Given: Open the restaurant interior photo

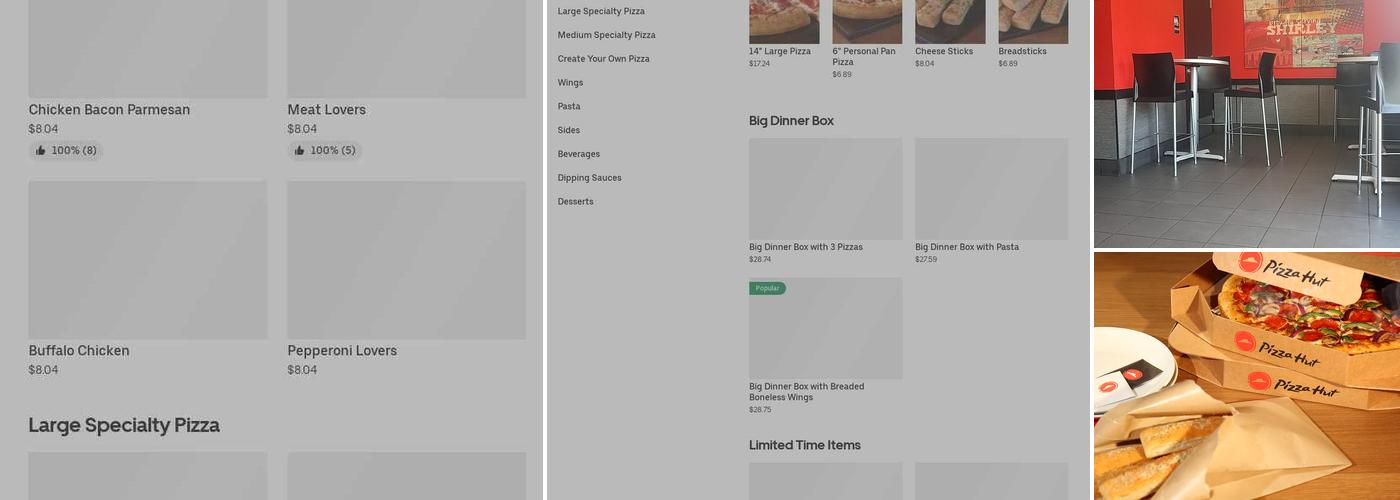Looking at the screenshot, I should pyautogui.click(x=1247, y=123).
